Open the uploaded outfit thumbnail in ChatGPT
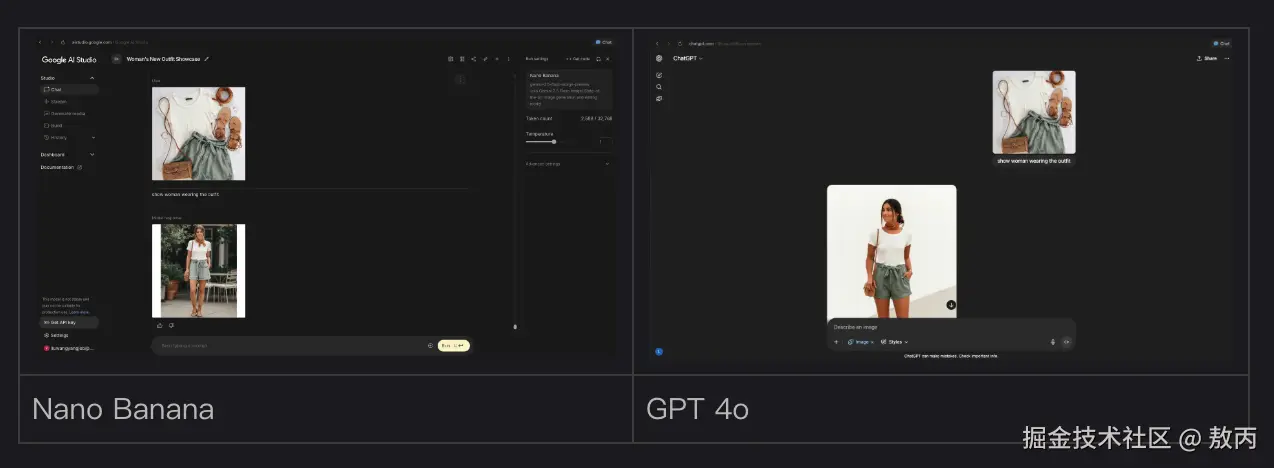This screenshot has height=468, width=1274. pos(1034,112)
